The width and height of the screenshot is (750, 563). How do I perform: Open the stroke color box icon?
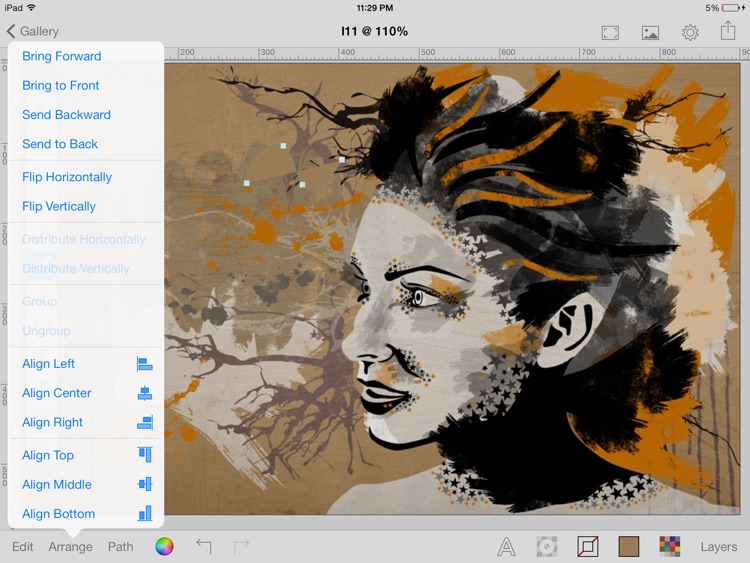point(588,547)
